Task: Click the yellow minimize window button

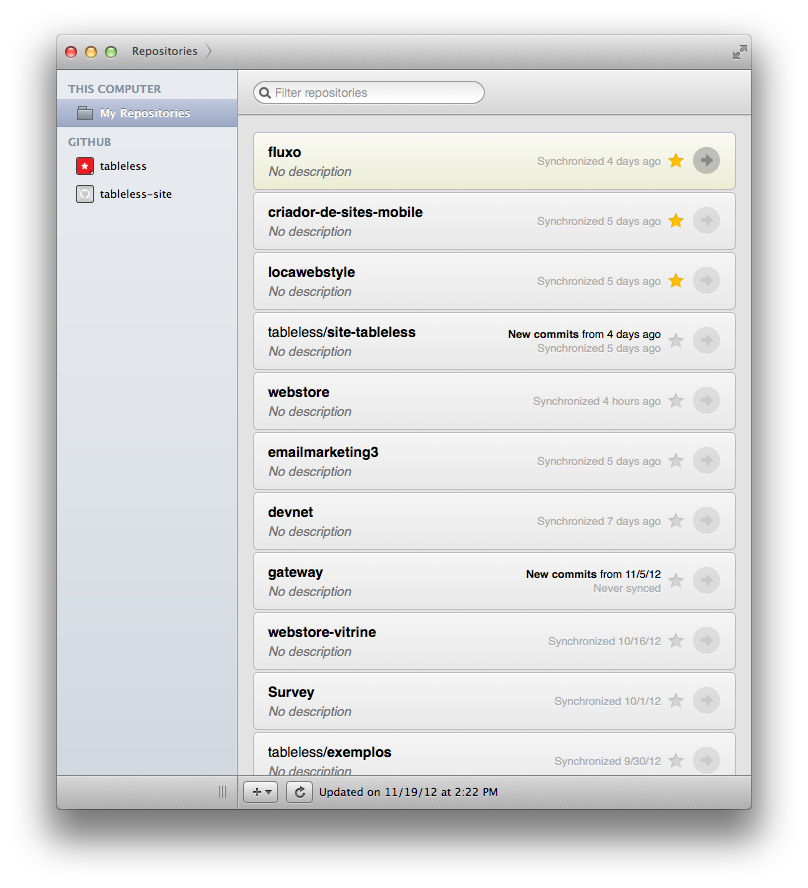Action: [x=91, y=52]
